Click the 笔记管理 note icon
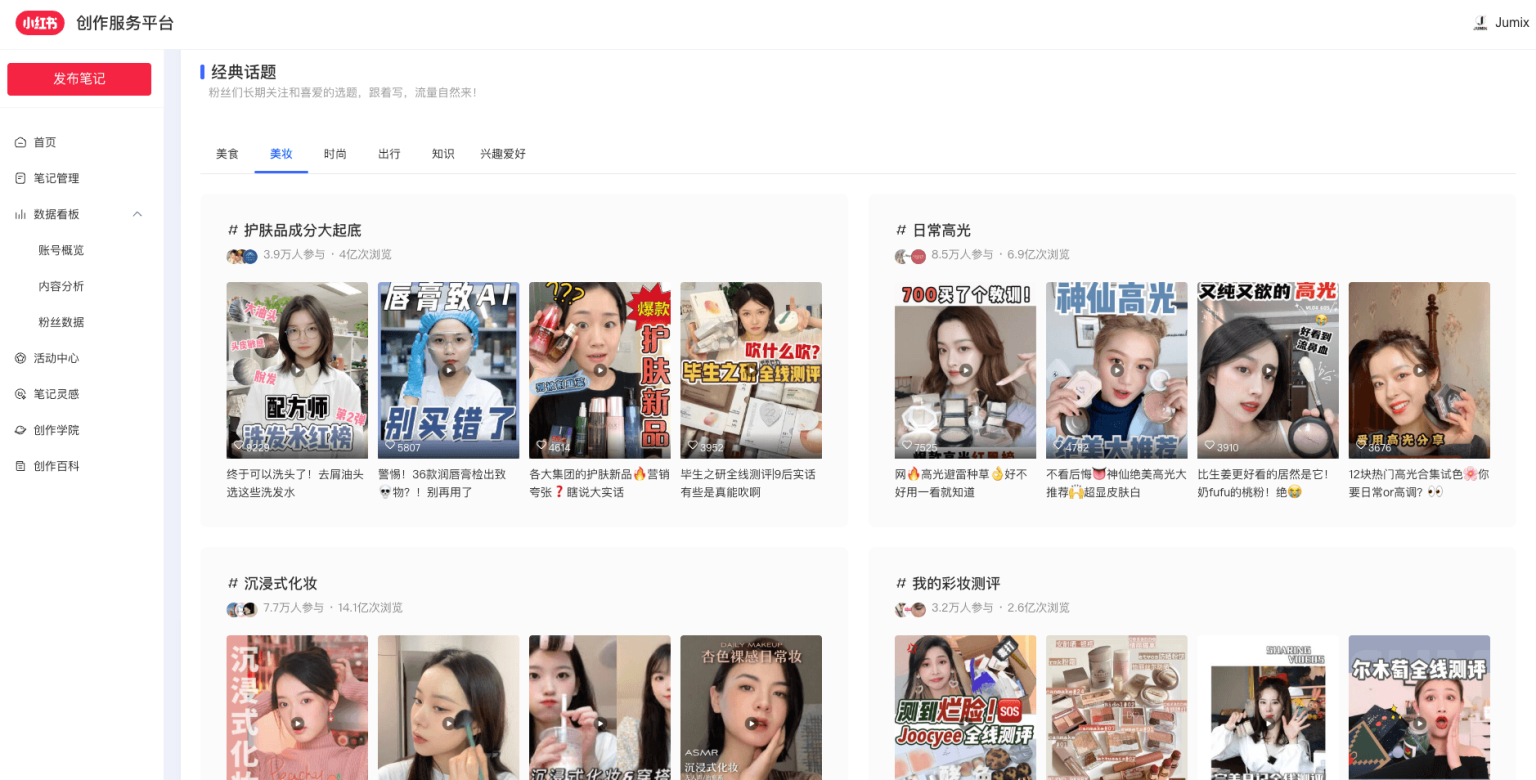 [x=20, y=178]
